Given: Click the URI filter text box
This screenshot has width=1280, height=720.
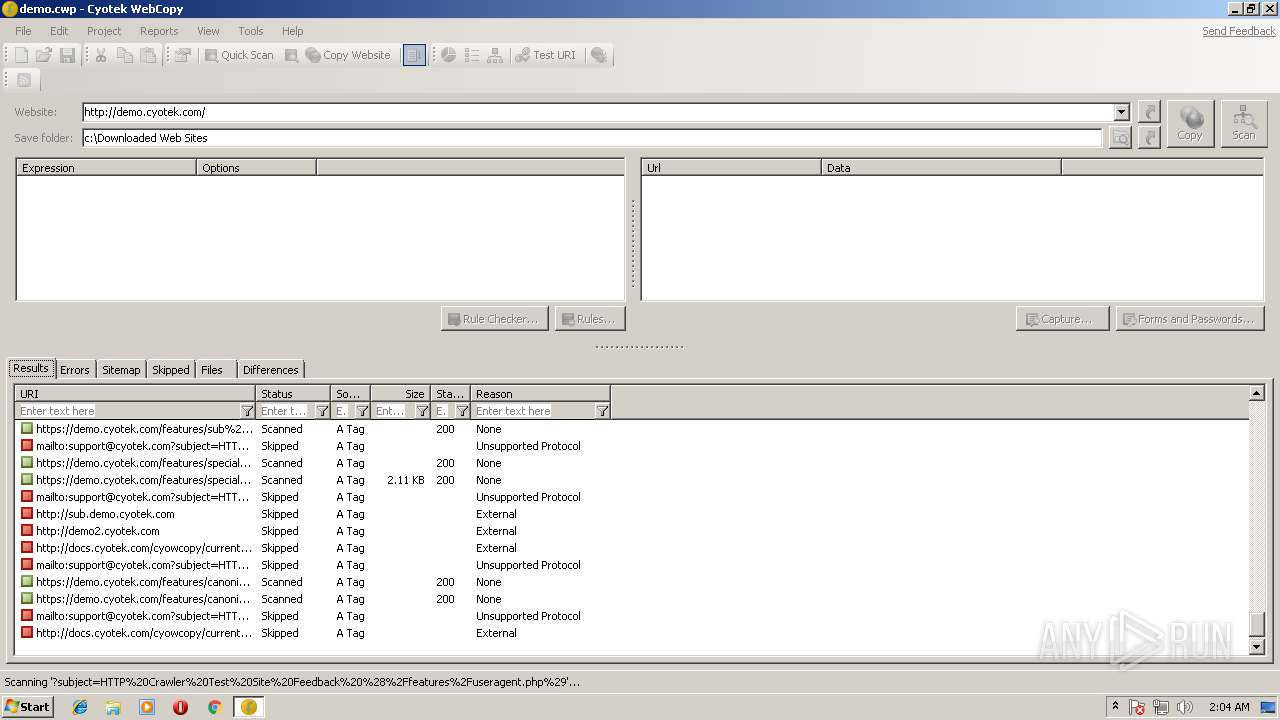Looking at the screenshot, I should coord(128,411).
